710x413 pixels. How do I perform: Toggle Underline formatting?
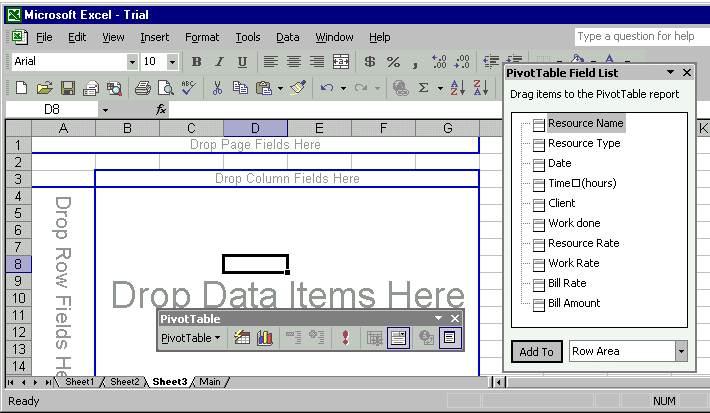click(242, 62)
